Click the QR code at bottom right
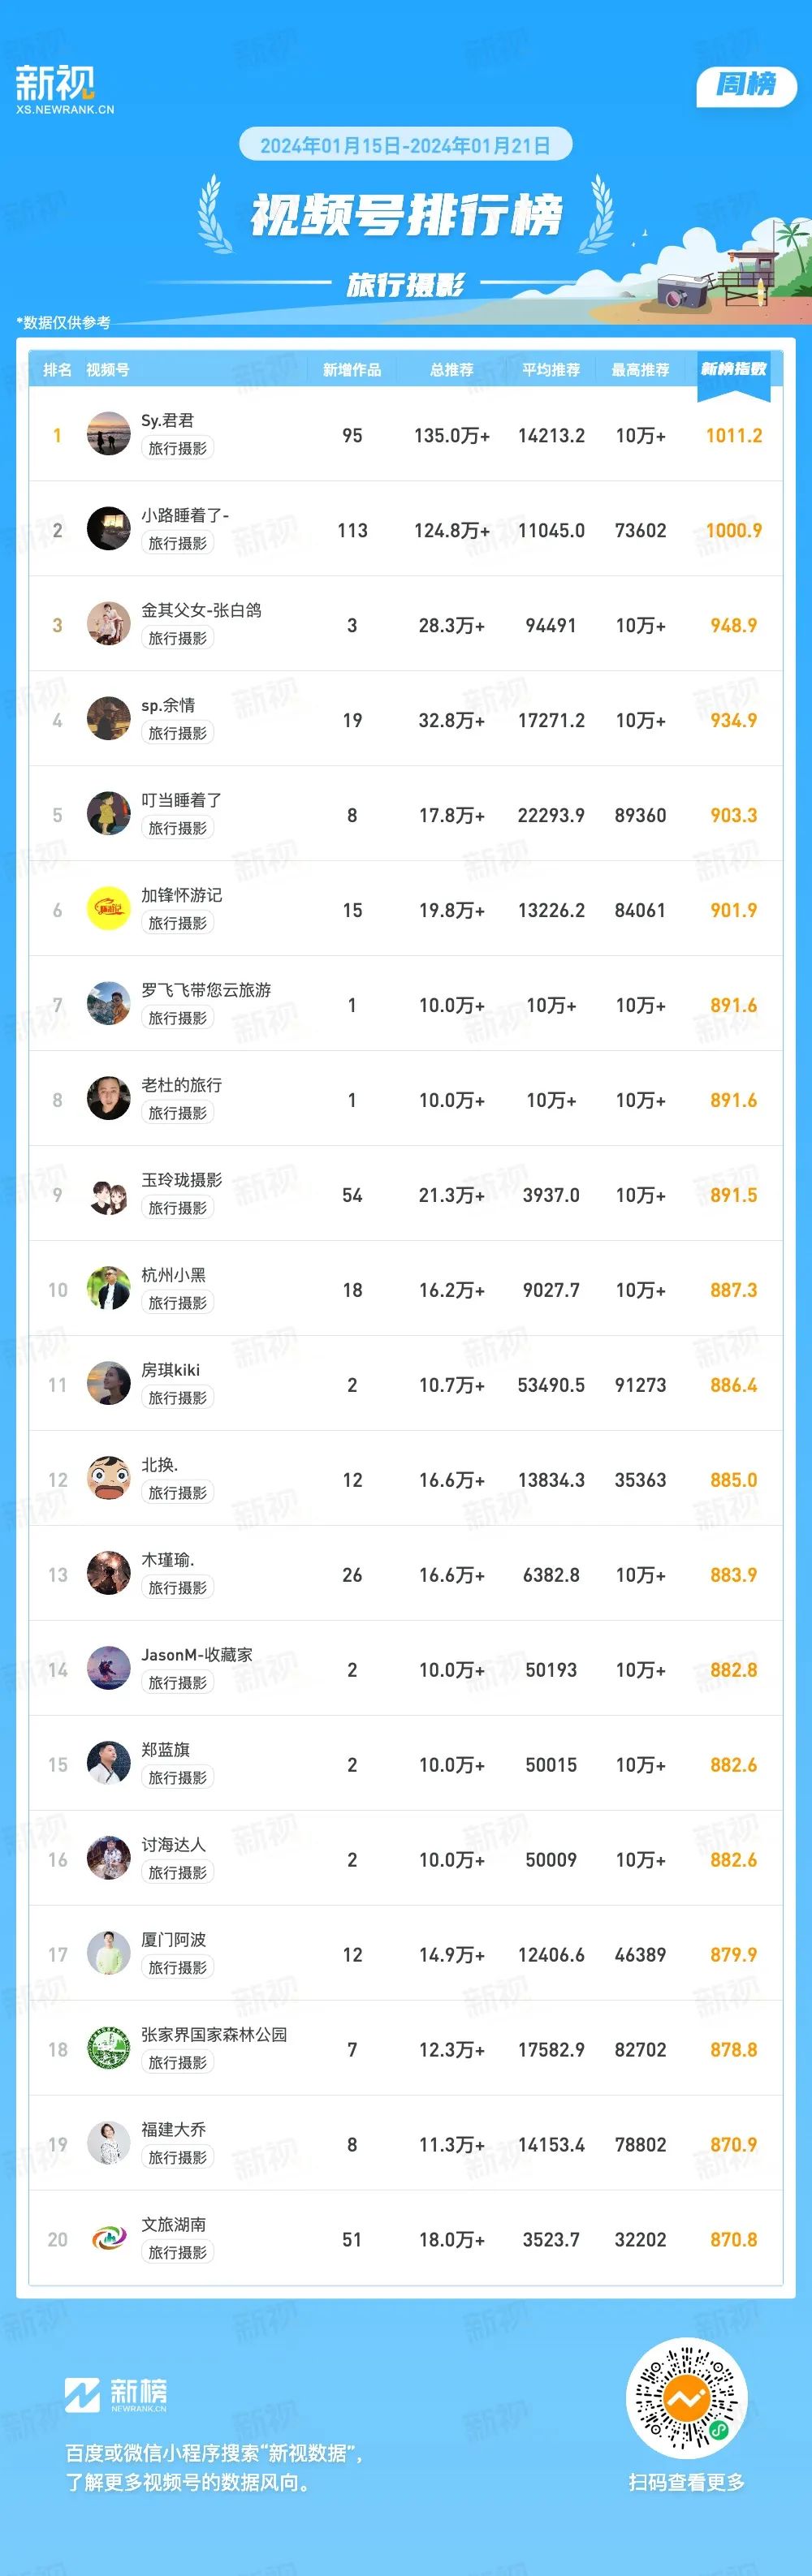Screen dimensions: 812x2576 [x=687, y=2398]
